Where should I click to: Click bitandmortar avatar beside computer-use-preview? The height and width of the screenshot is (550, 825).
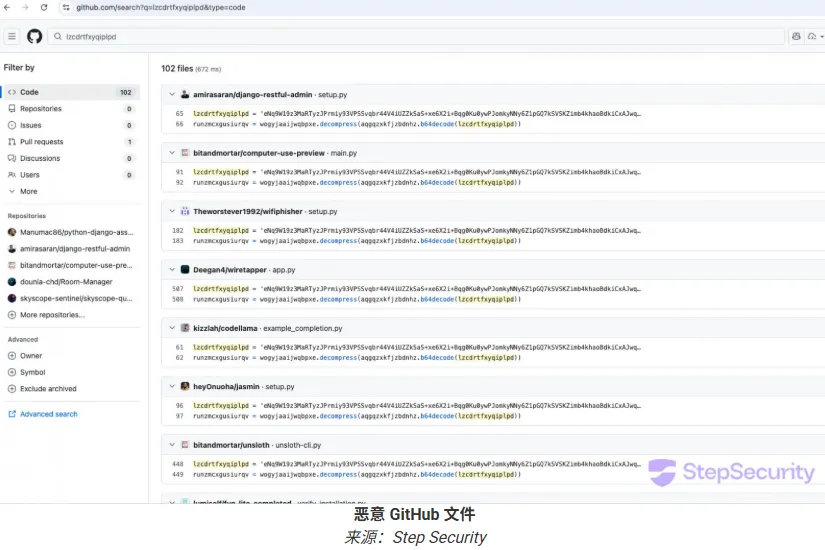[185, 153]
